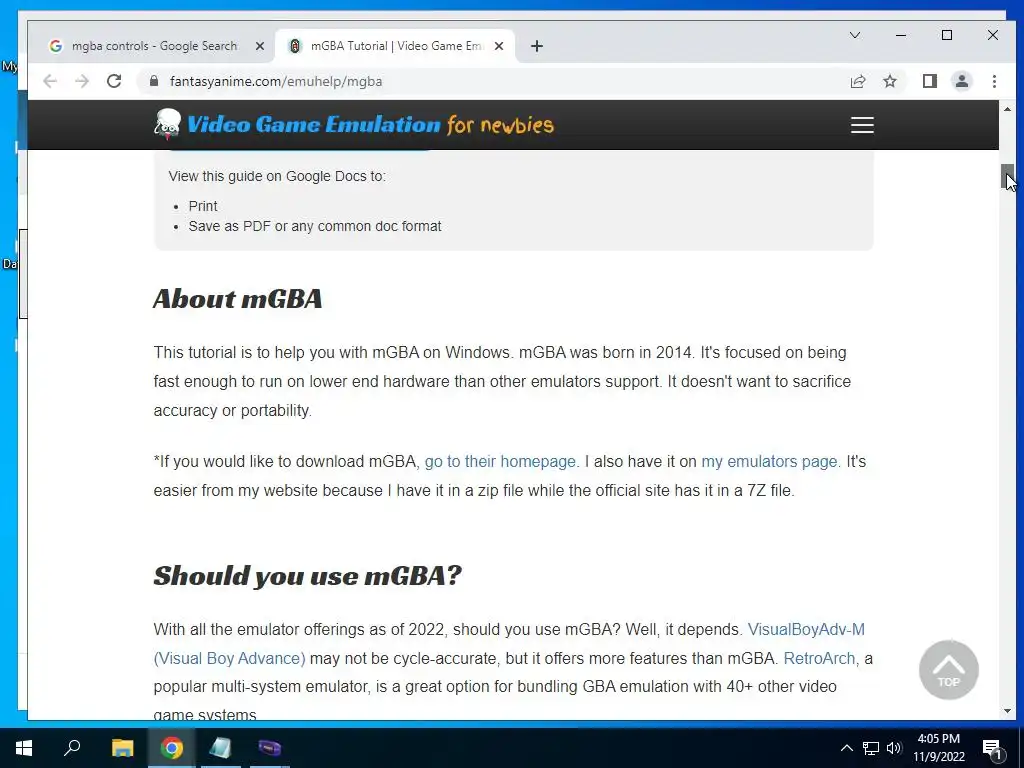Image resolution: width=1024 pixels, height=768 pixels.
Task: Open the volume tray icon
Action: (894, 748)
